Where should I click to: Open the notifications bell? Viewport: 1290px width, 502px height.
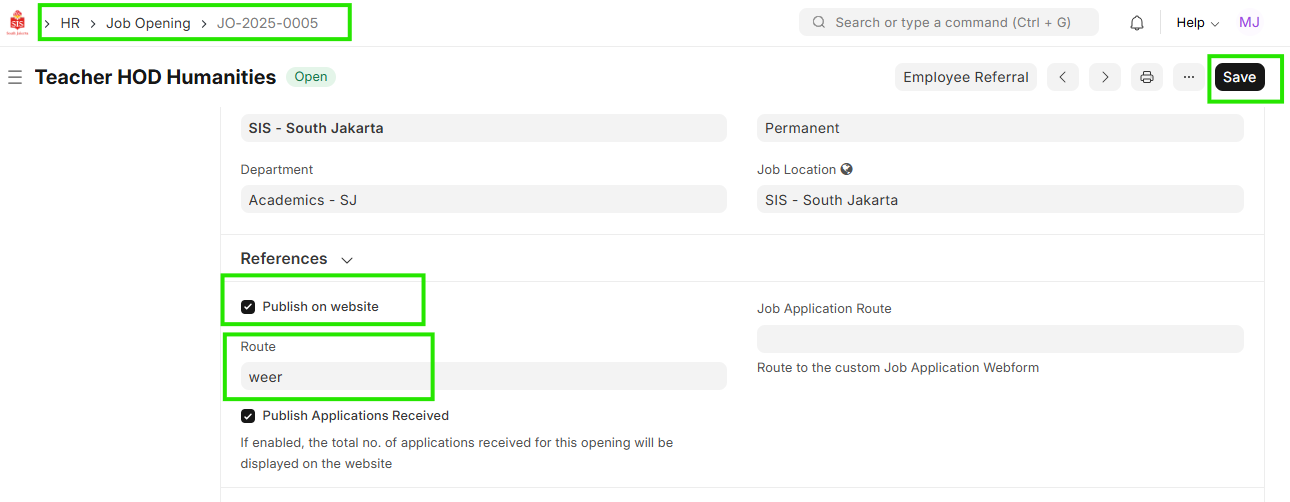point(1137,23)
